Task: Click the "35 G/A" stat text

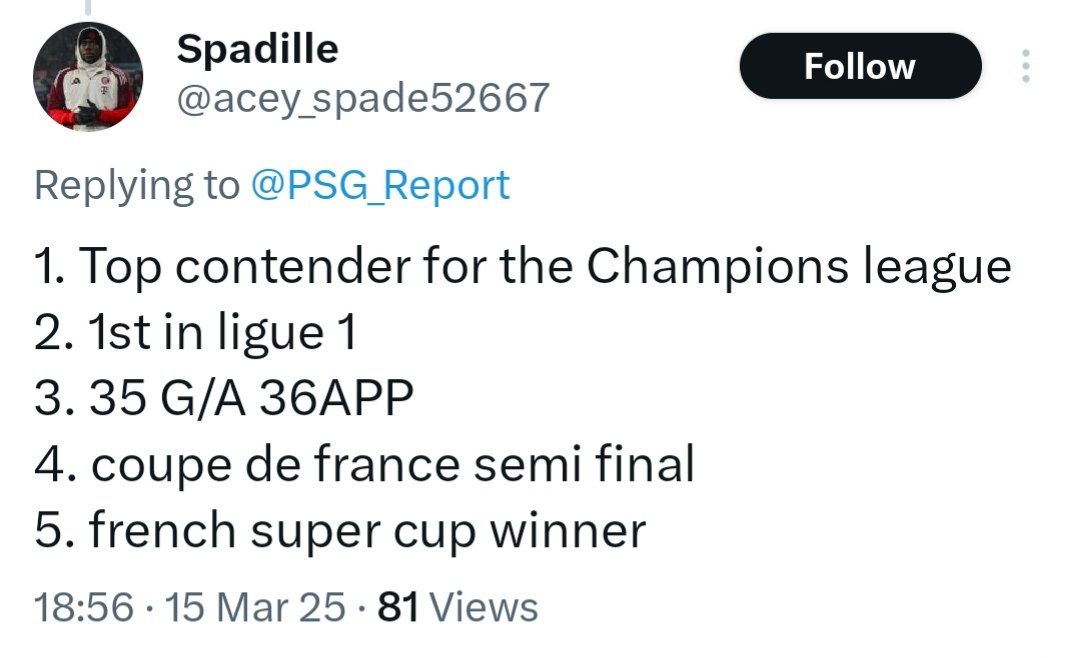Action: coord(167,398)
